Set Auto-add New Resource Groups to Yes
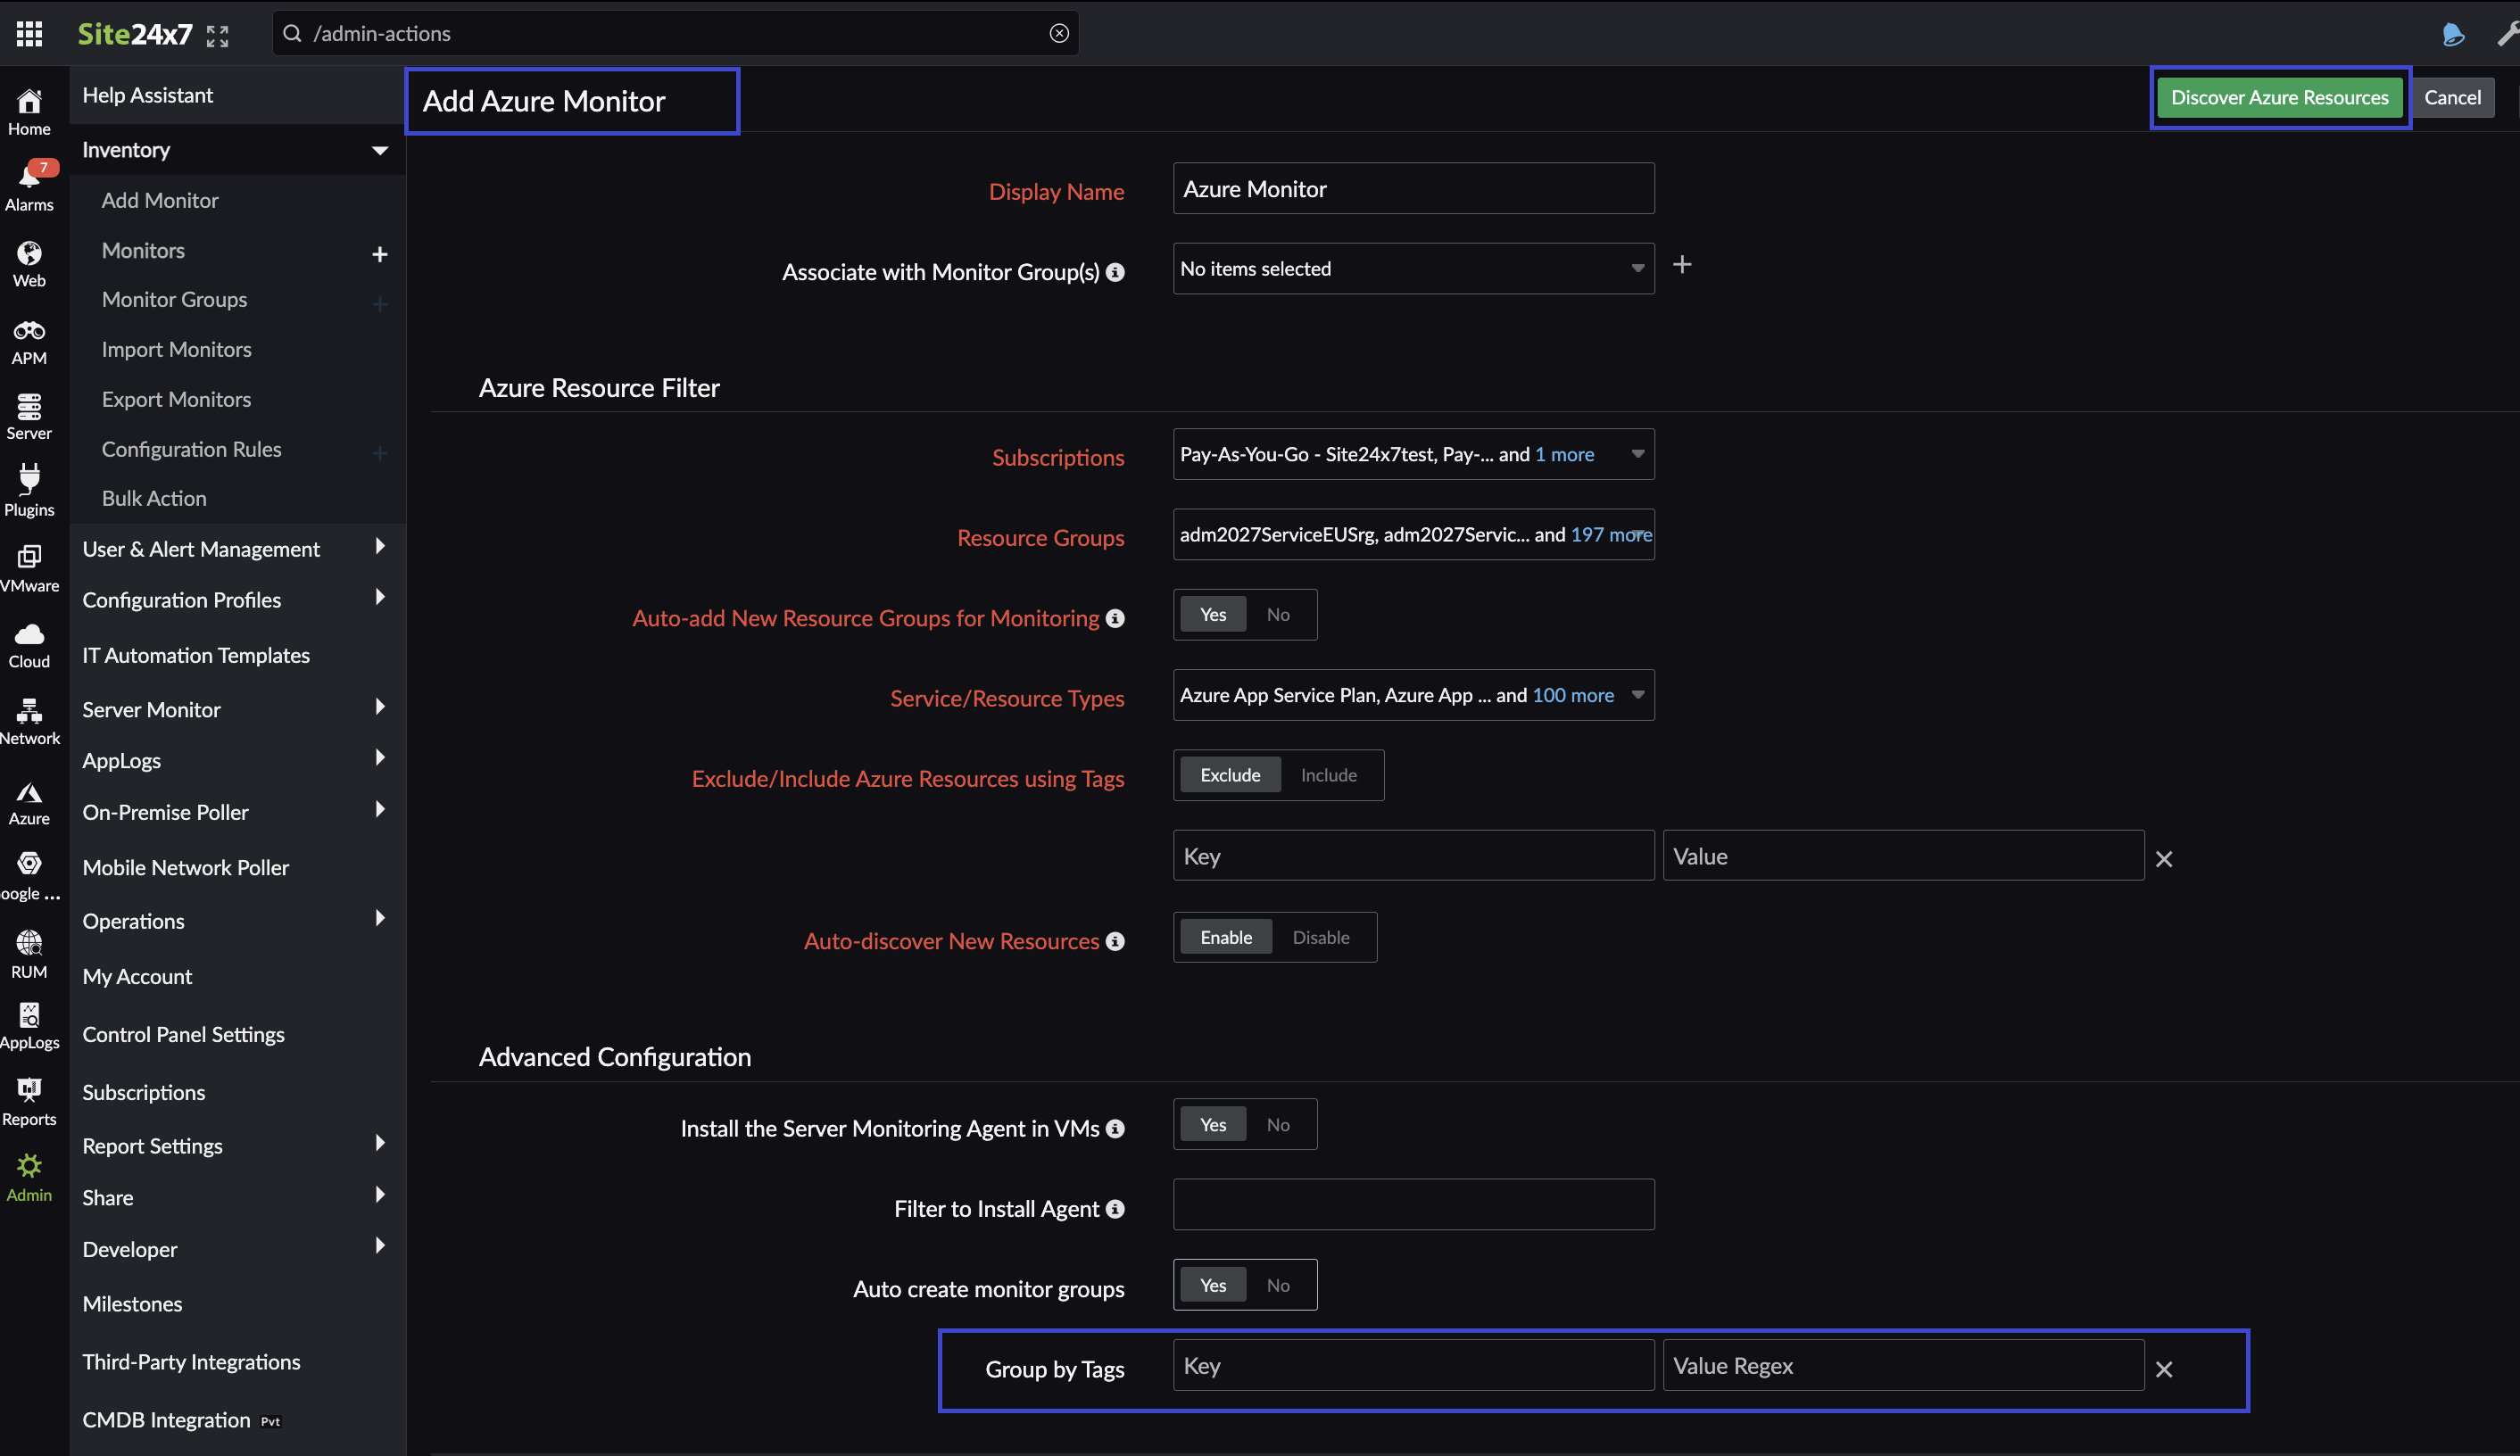 (1213, 614)
